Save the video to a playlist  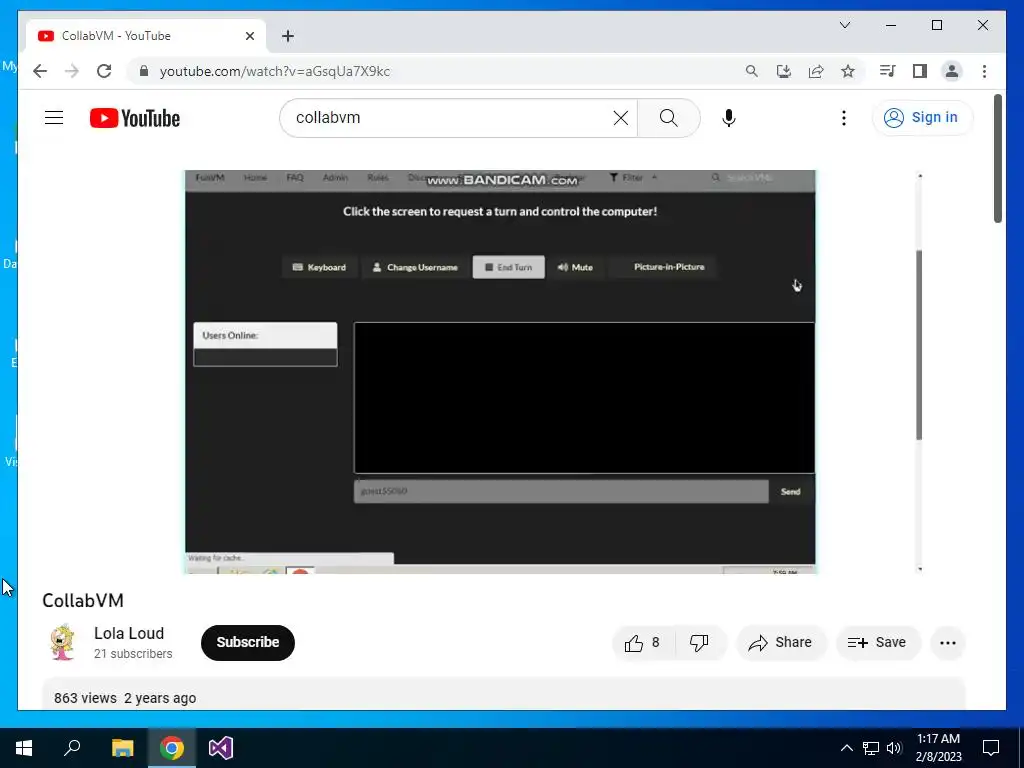pyautogui.click(x=877, y=643)
